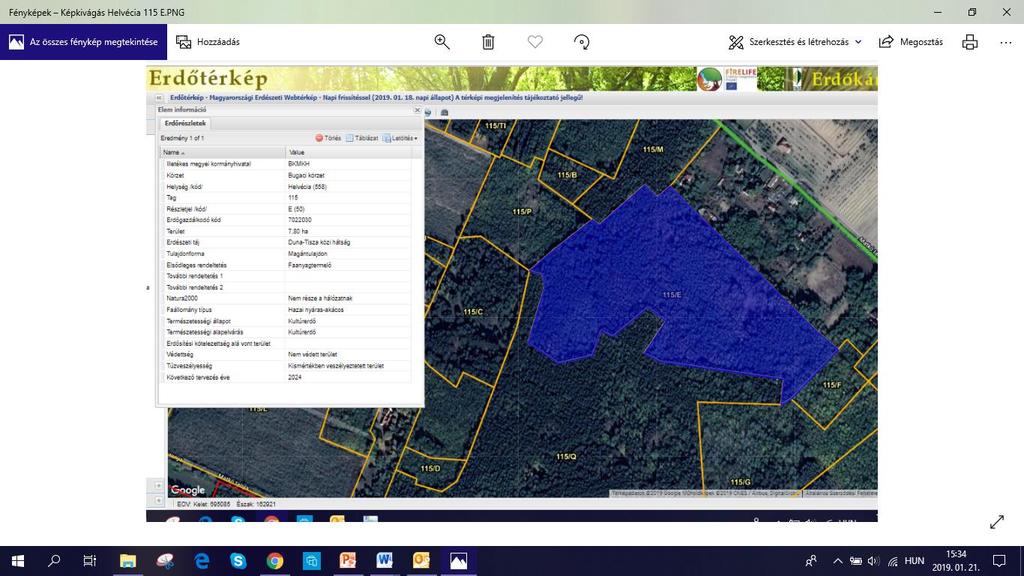Image resolution: width=1024 pixels, height=576 pixels.
Task: Click the 'Faanyagtermelő' value cell
Action: point(310,265)
